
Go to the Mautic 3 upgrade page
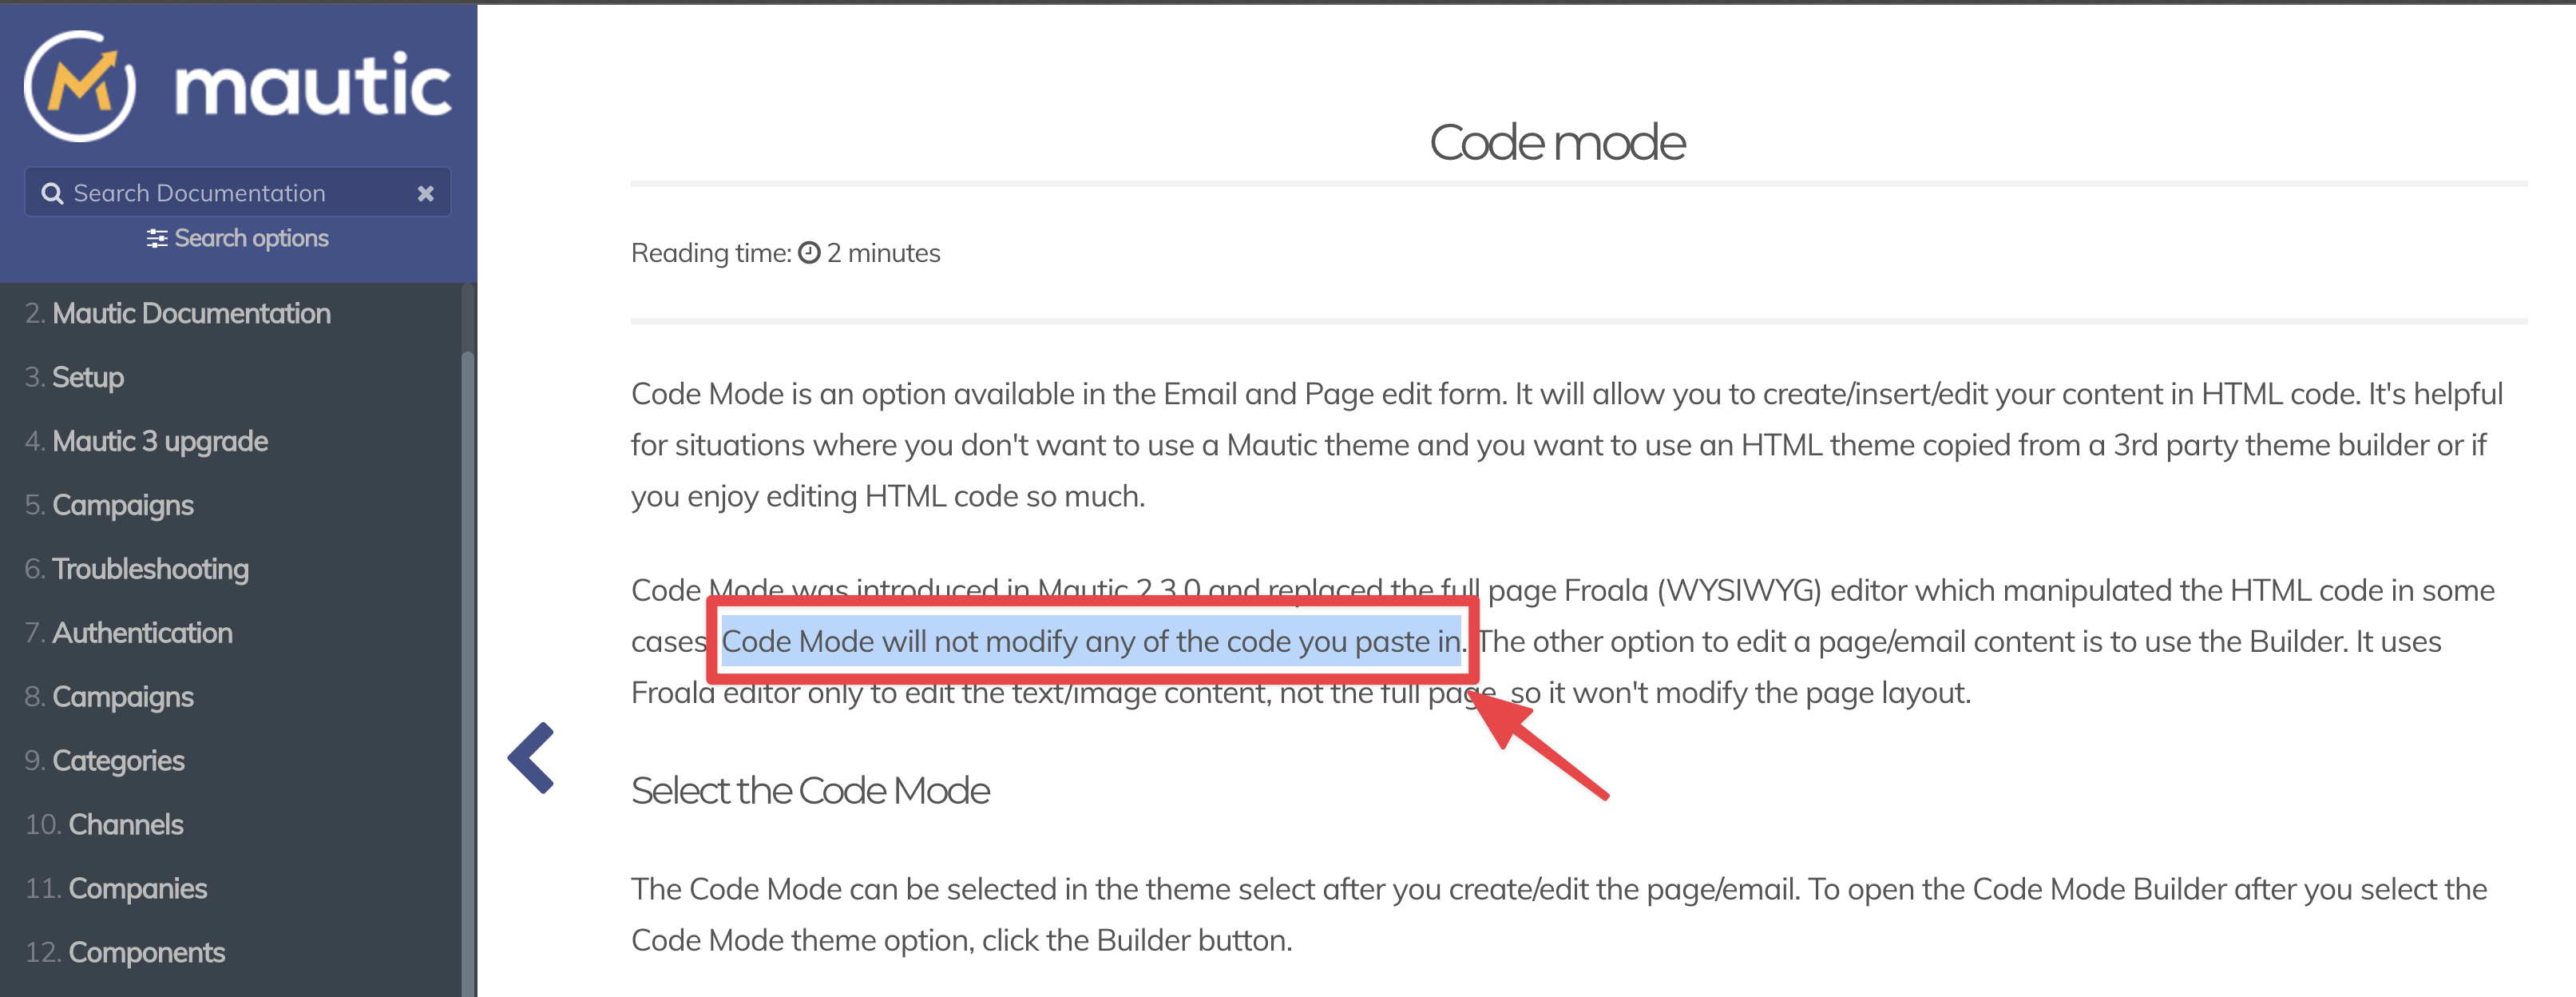click(161, 440)
